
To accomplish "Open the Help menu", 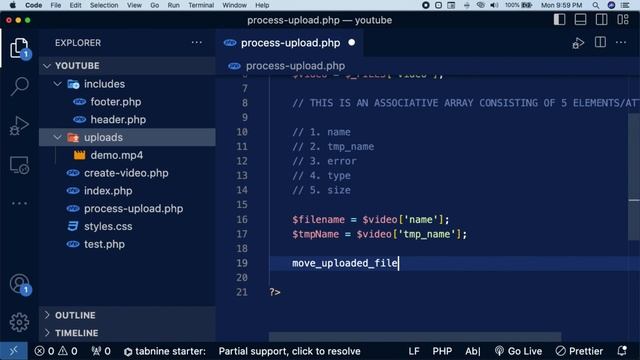I will [x=262, y=5].
